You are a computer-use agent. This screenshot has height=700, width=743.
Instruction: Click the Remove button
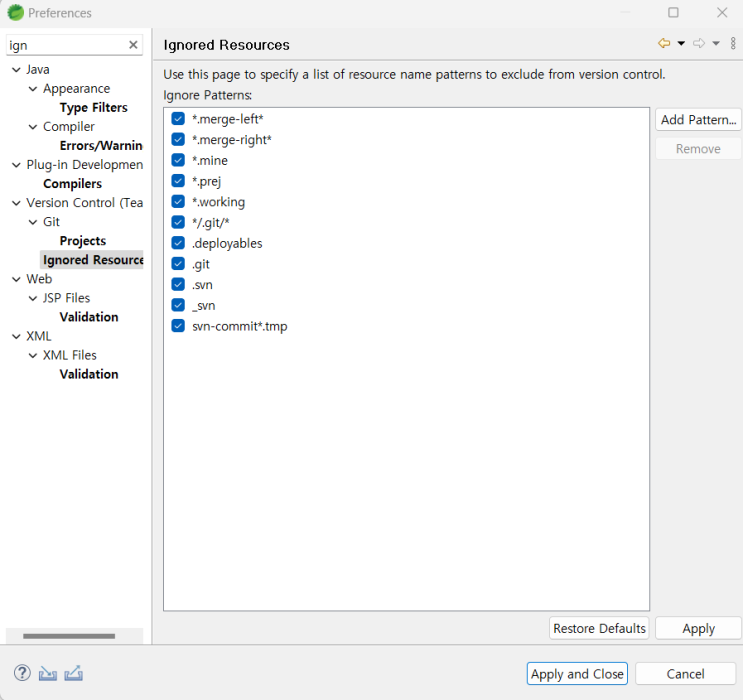click(x=698, y=149)
